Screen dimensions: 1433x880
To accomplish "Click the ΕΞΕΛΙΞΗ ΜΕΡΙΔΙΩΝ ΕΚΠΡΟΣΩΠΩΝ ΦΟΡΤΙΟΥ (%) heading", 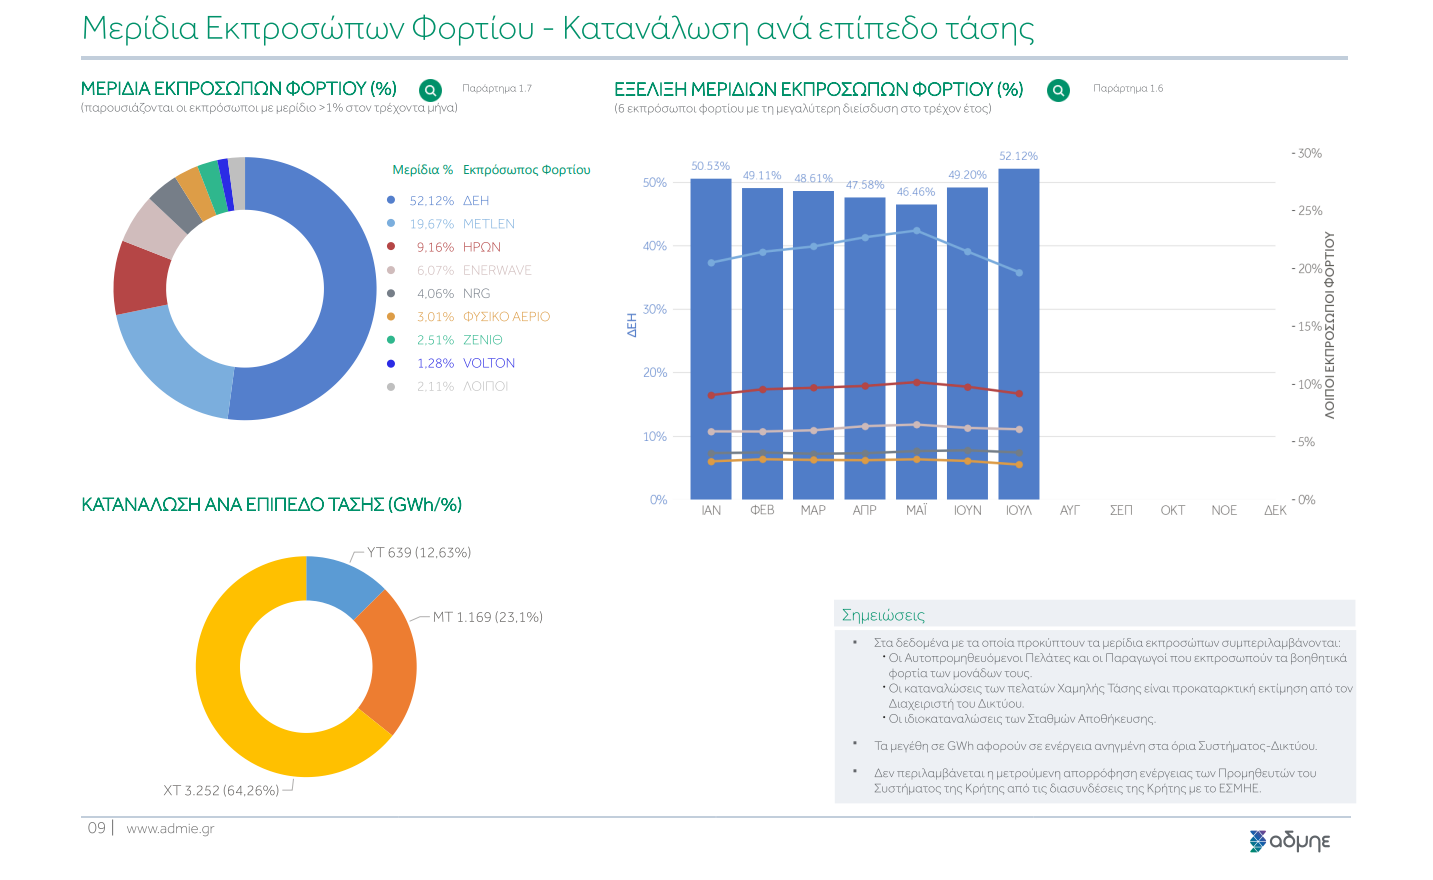I will click(x=819, y=89).
